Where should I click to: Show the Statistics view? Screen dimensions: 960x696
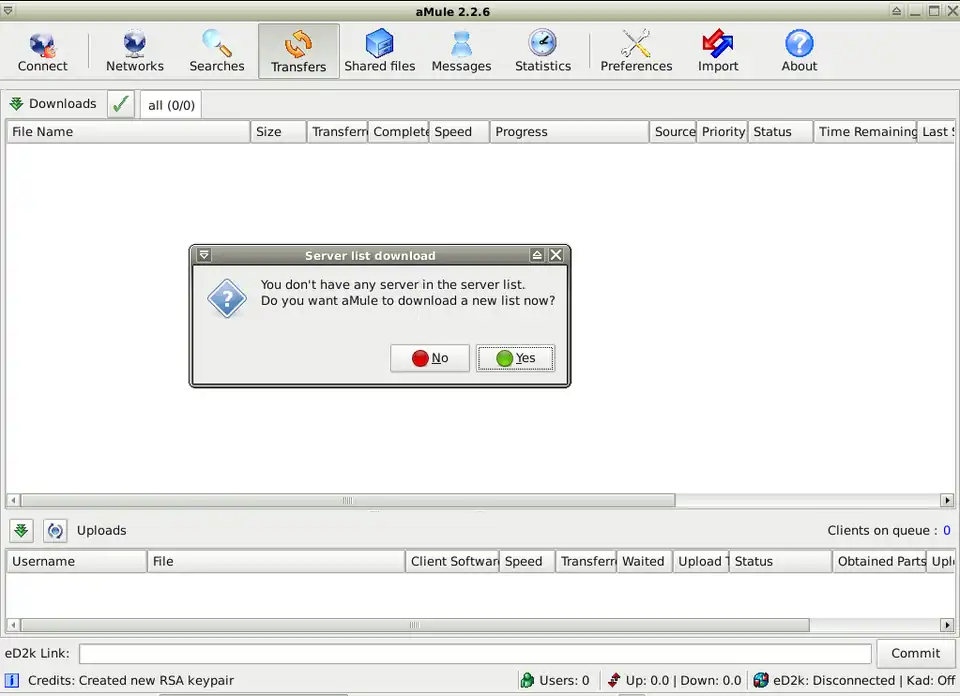click(542, 52)
